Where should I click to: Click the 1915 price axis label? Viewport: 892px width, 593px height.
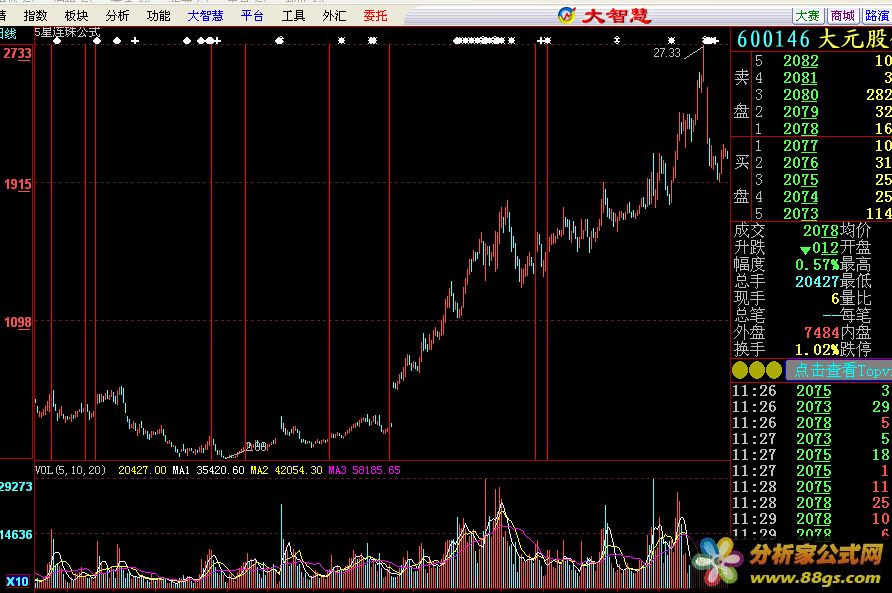18,184
